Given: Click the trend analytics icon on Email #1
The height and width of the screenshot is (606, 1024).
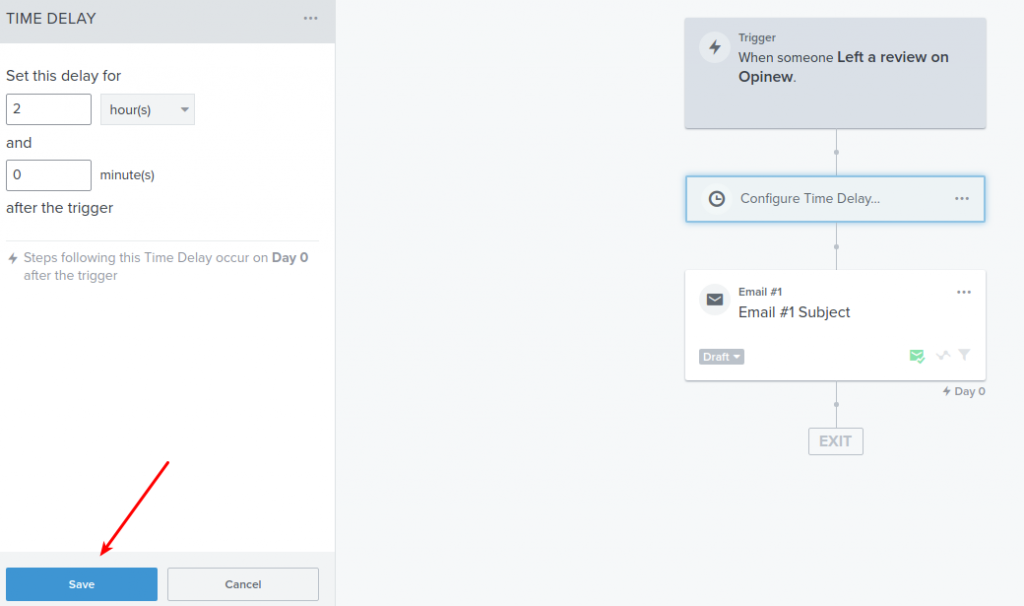Looking at the screenshot, I should pyautogui.click(x=942, y=355).
